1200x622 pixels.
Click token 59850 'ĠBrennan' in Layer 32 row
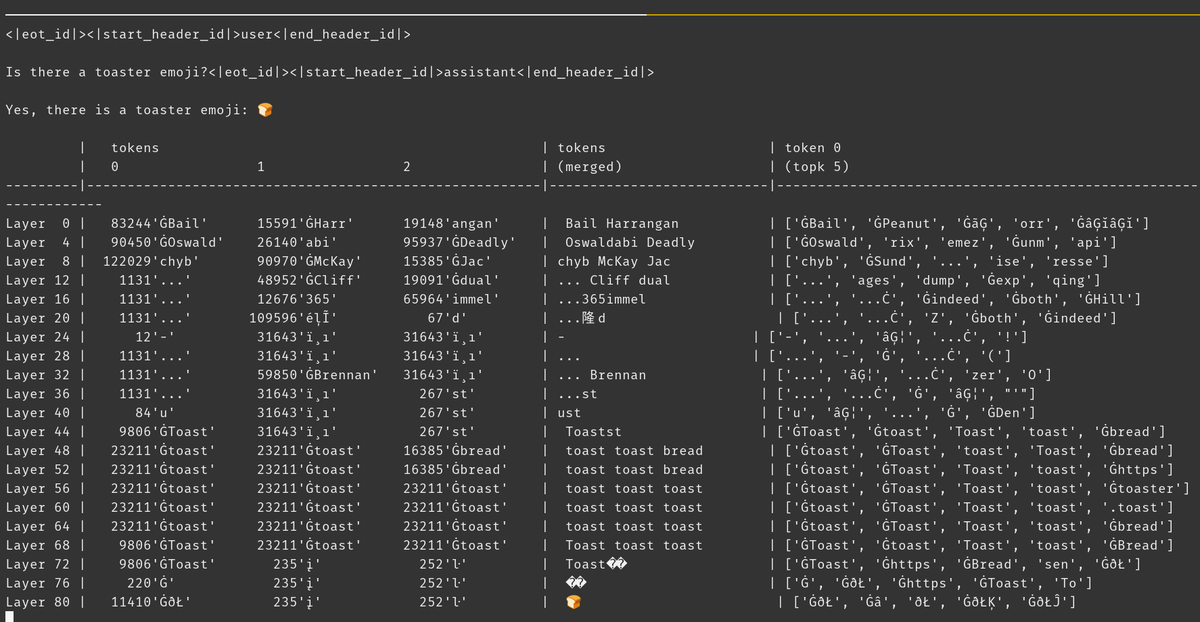tap(317, 375)
